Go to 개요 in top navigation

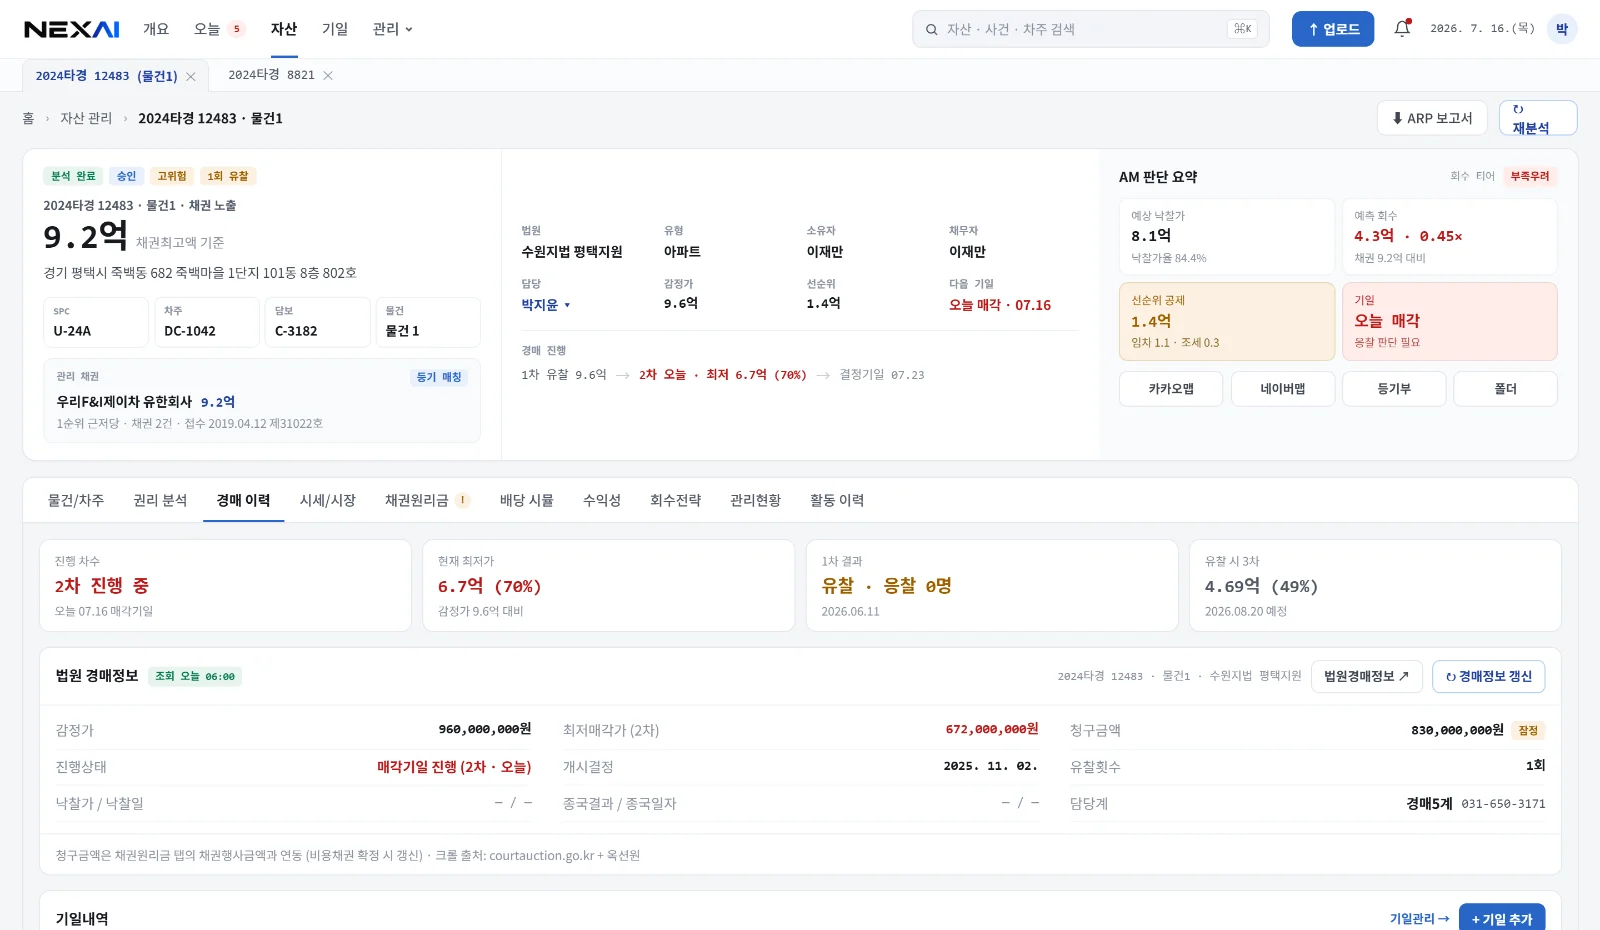(x=156, y=29)
